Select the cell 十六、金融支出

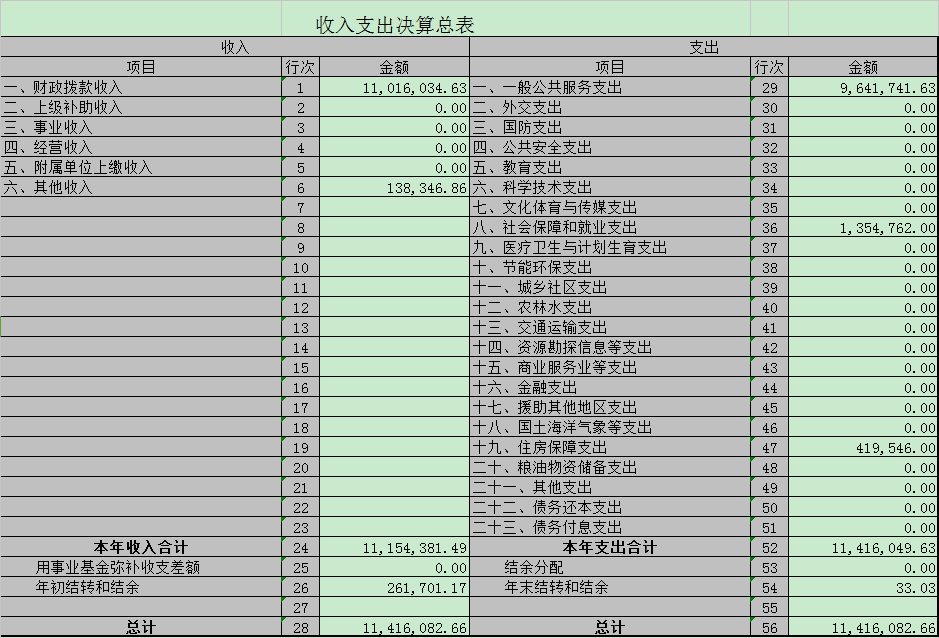pyautogui.click(x=610, y=387)
